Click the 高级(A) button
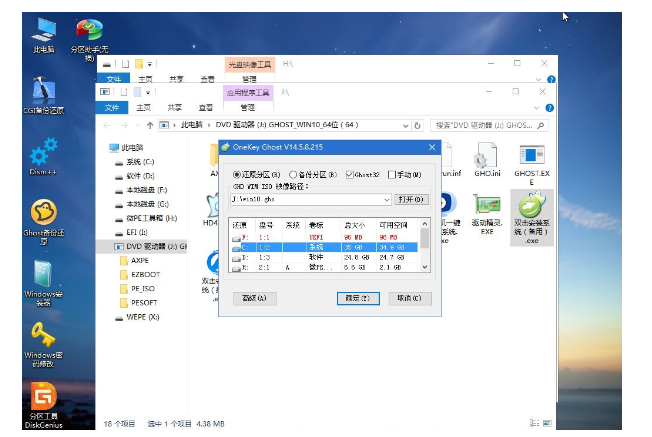This screenshot has height=437, width=652. coord(254,298)
